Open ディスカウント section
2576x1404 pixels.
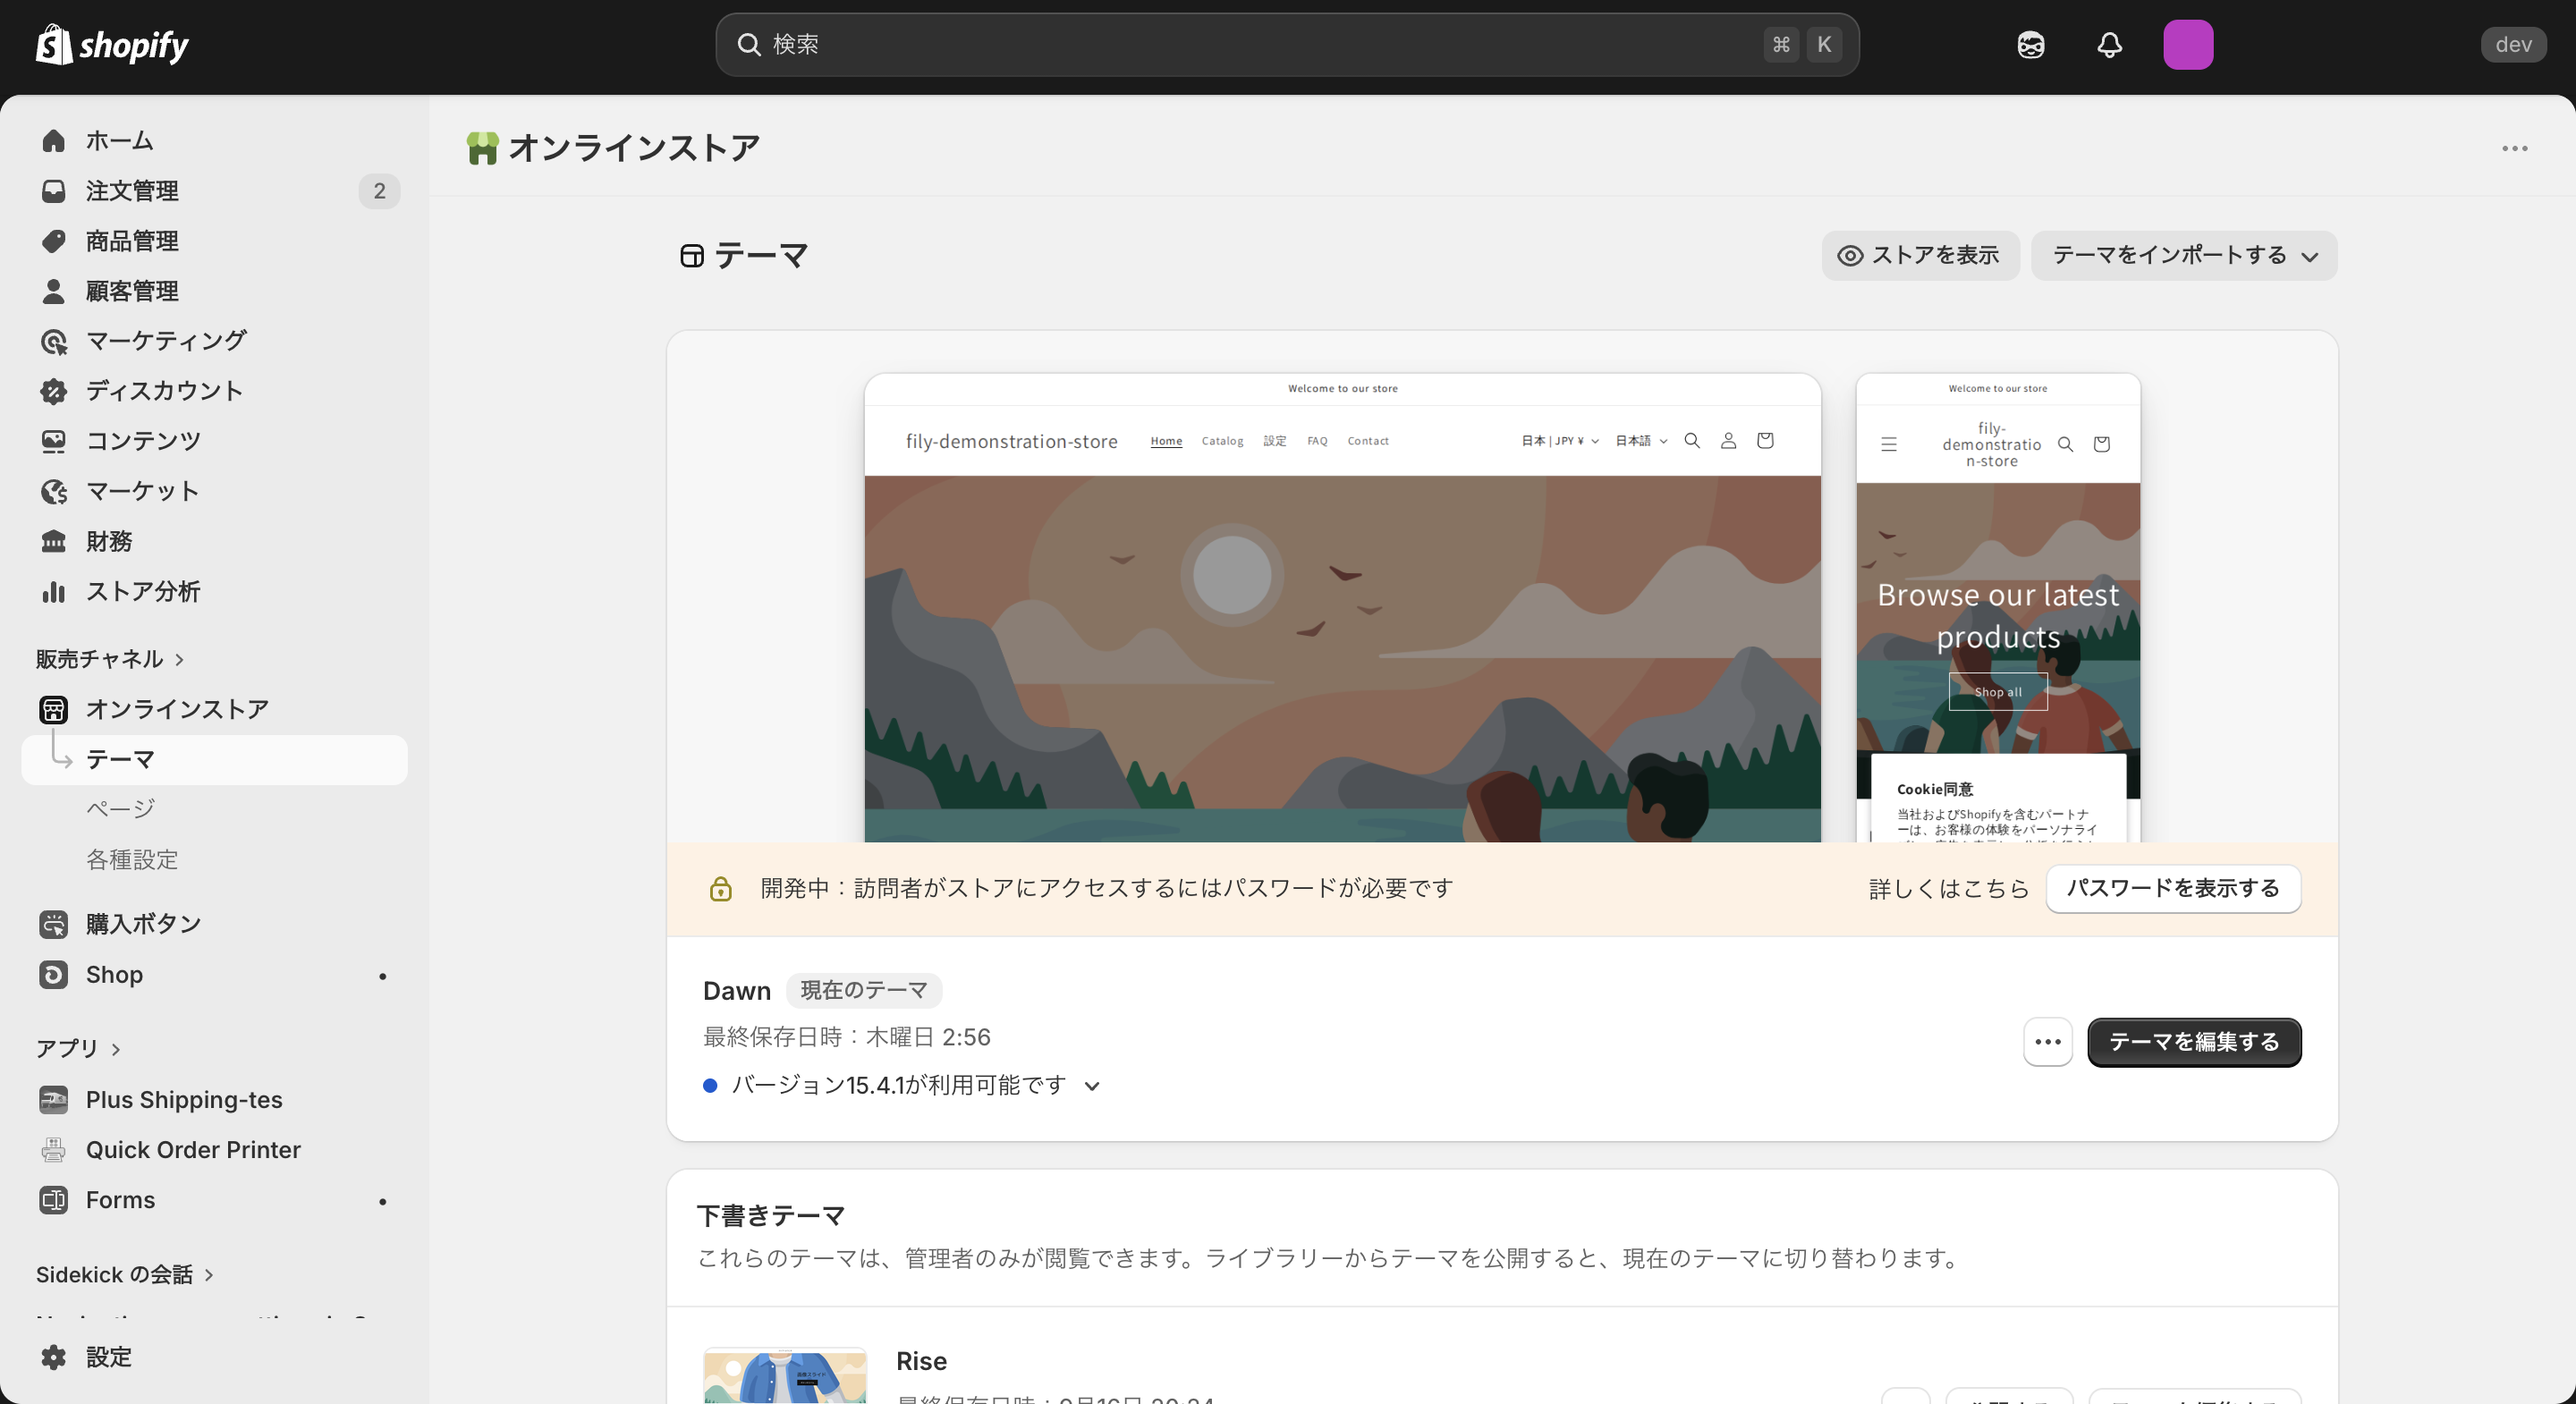click(163, 391)
